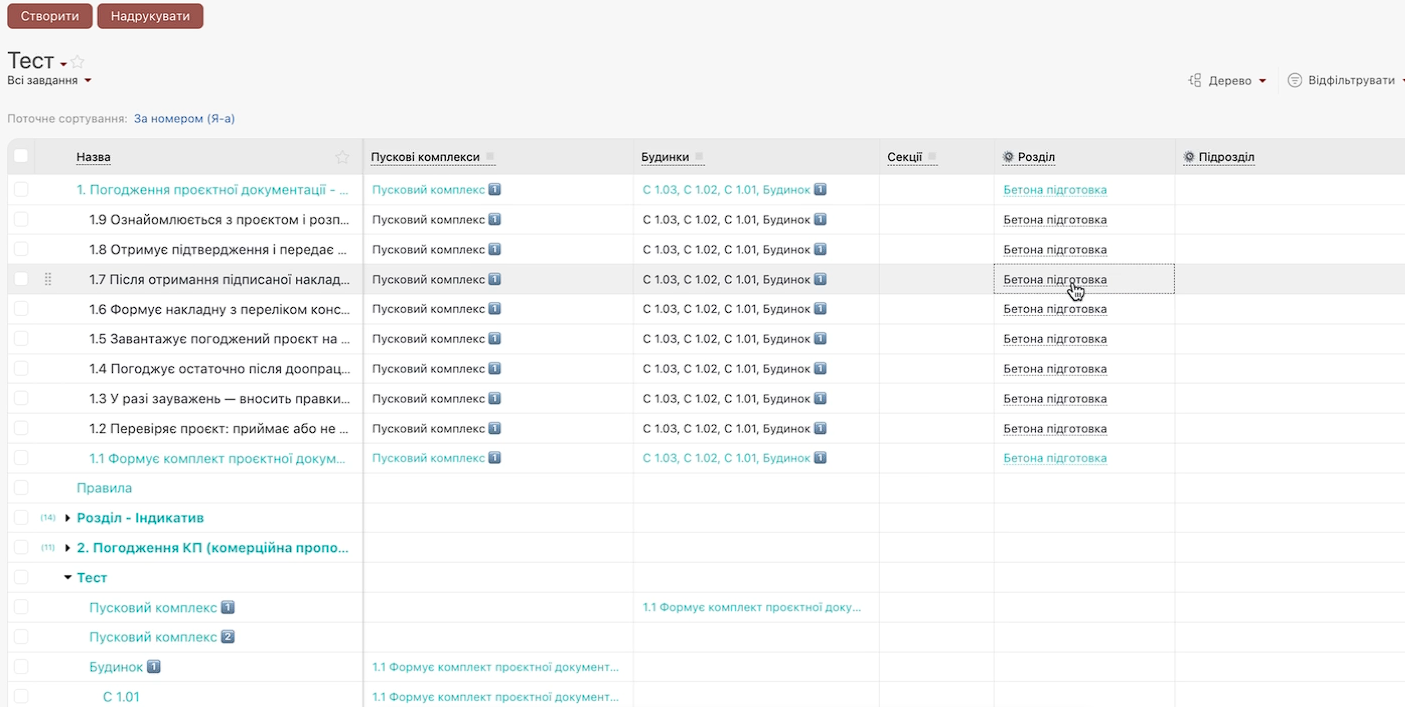
Task: Collapse the Тест tree node
Action: [68, 578]
